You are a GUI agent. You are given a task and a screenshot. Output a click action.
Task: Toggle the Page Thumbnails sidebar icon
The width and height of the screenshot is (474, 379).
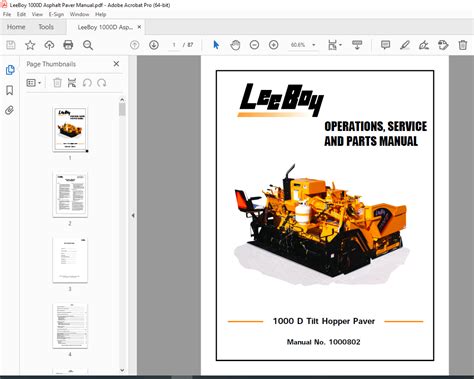coord(10,70)
